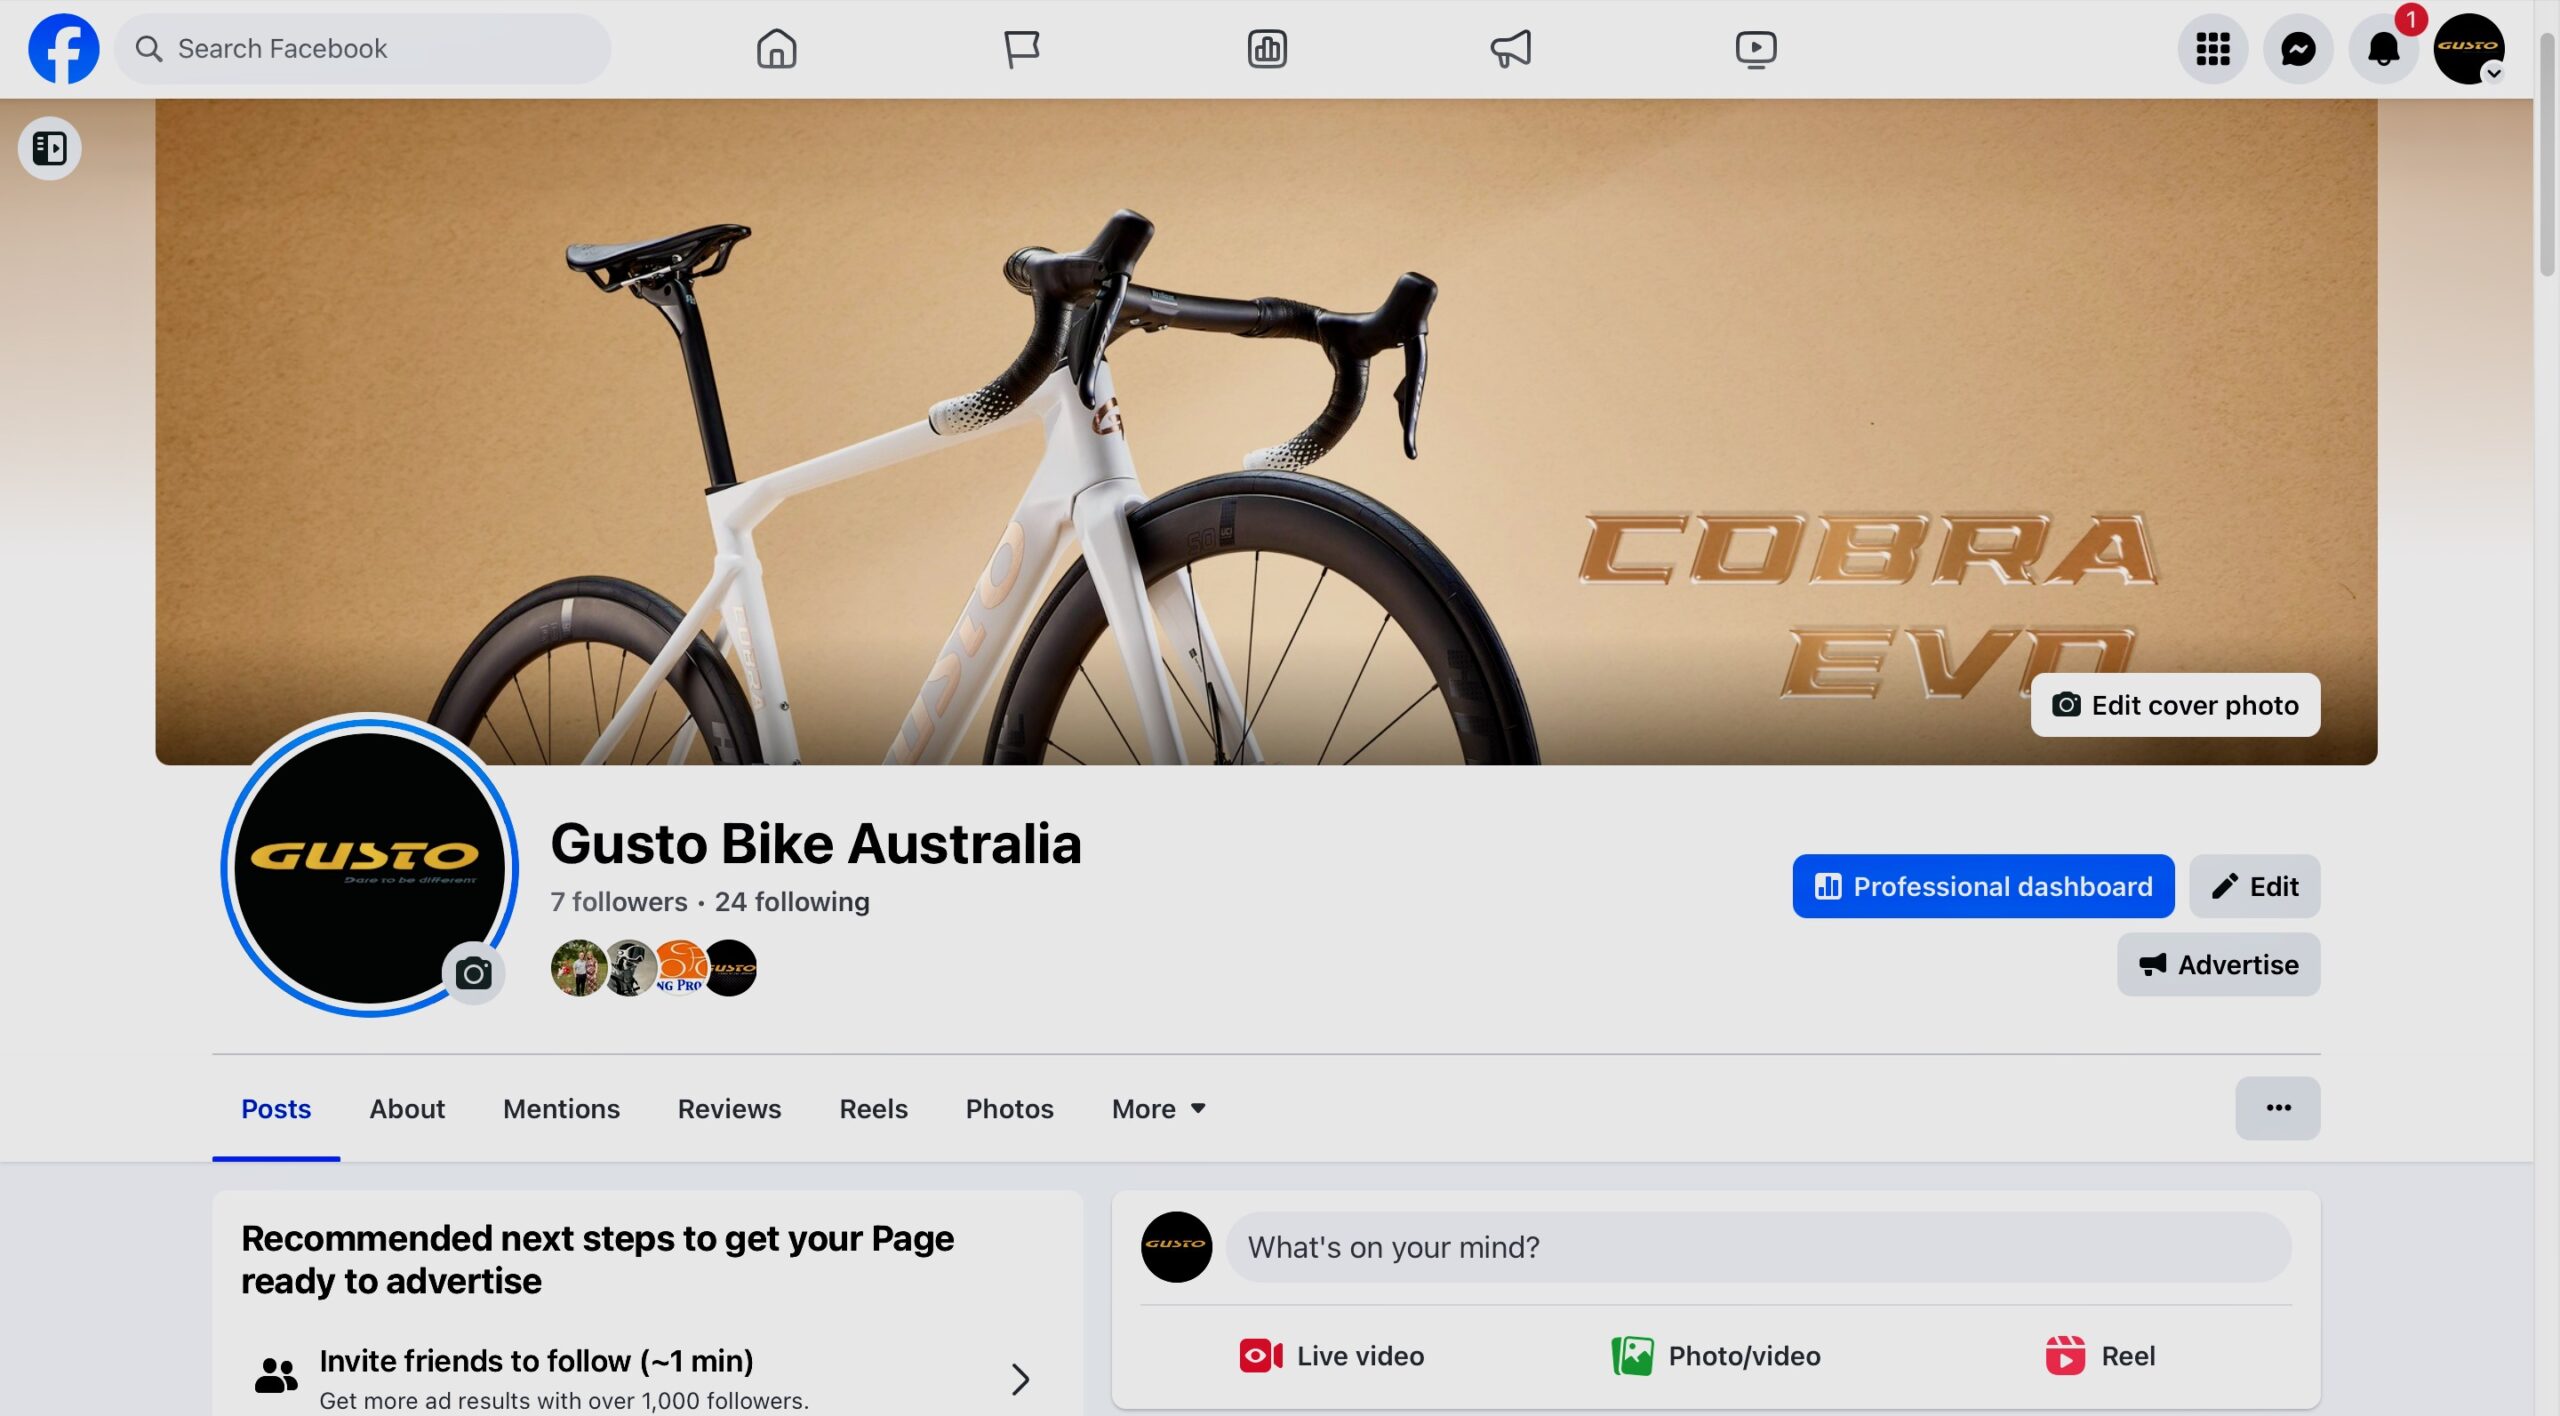The image size is (2560, 1416).
Task: Open the Ad Center megaphone icon
Action: point(1510,48)
